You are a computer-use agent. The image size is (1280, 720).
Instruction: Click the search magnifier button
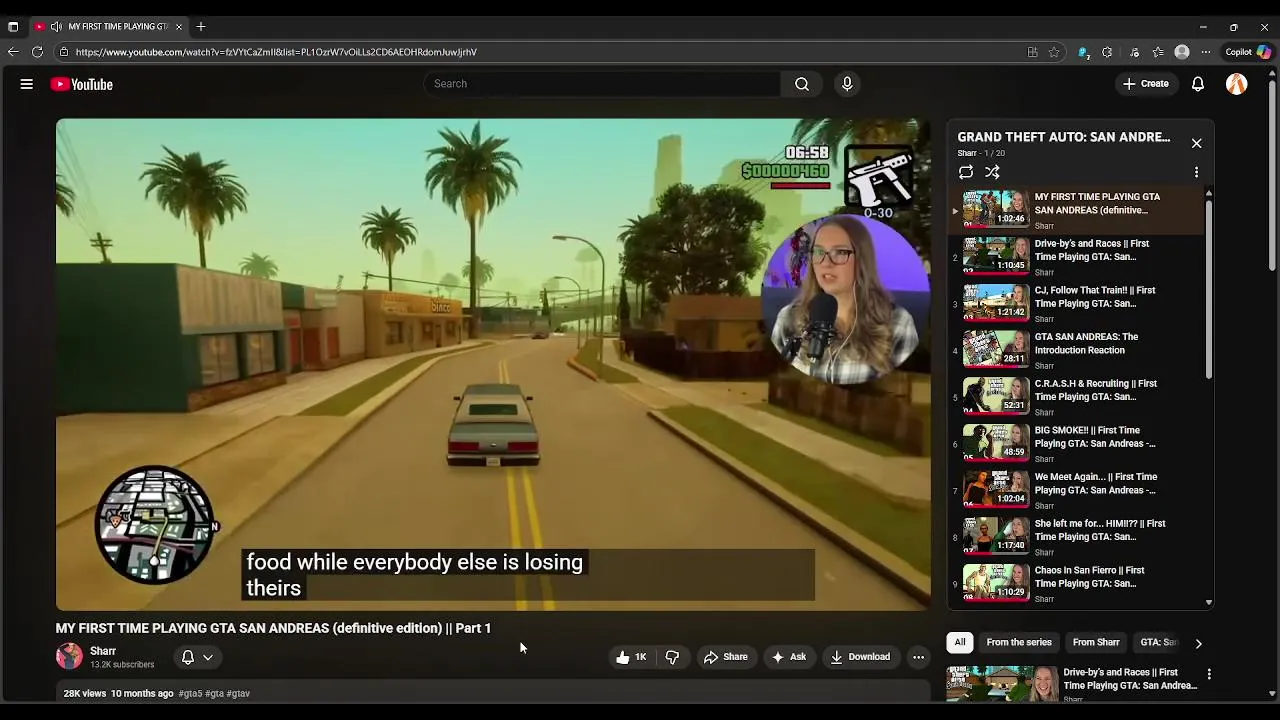click(x=802, y=84)
